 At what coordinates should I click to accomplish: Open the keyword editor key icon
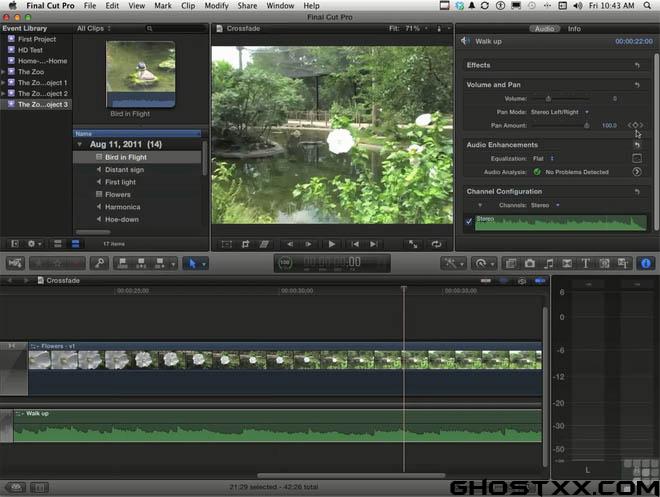click(100, 263)
